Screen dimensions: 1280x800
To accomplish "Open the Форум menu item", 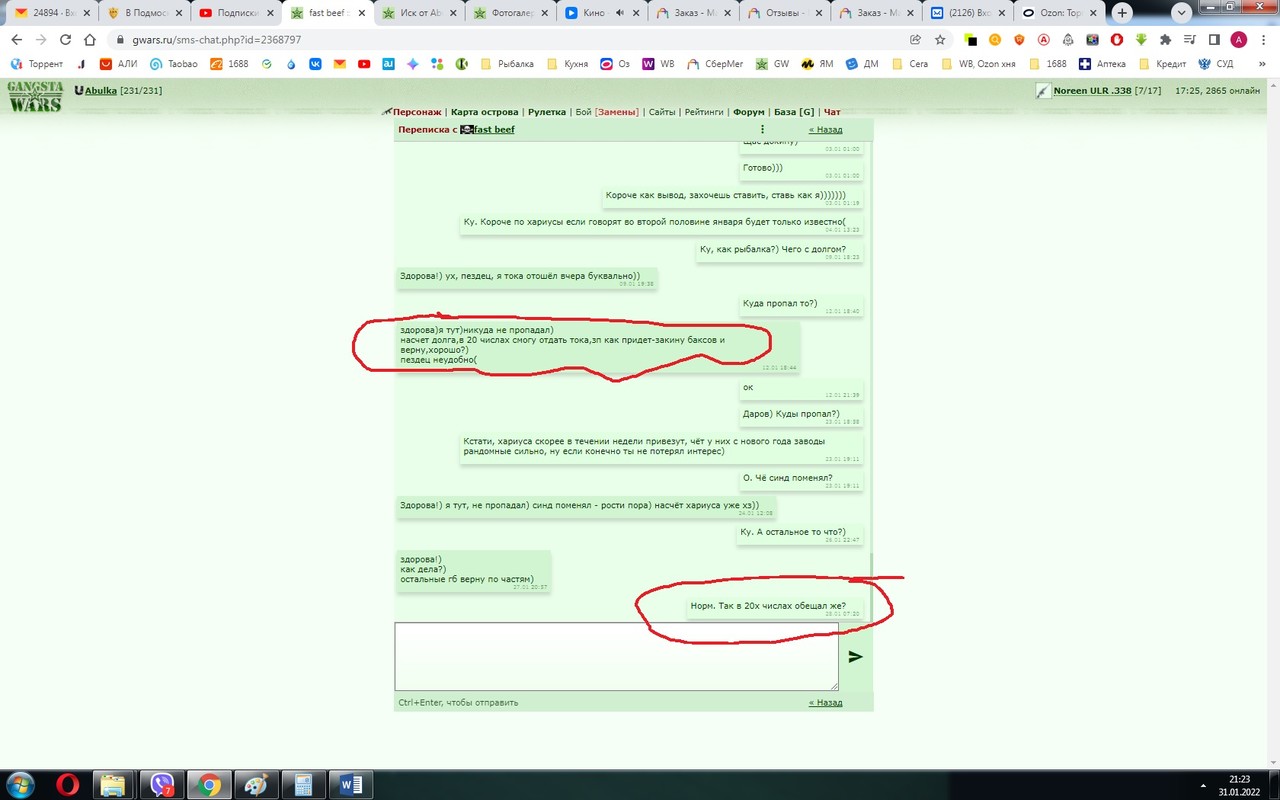I will click(x=748, y=112).
